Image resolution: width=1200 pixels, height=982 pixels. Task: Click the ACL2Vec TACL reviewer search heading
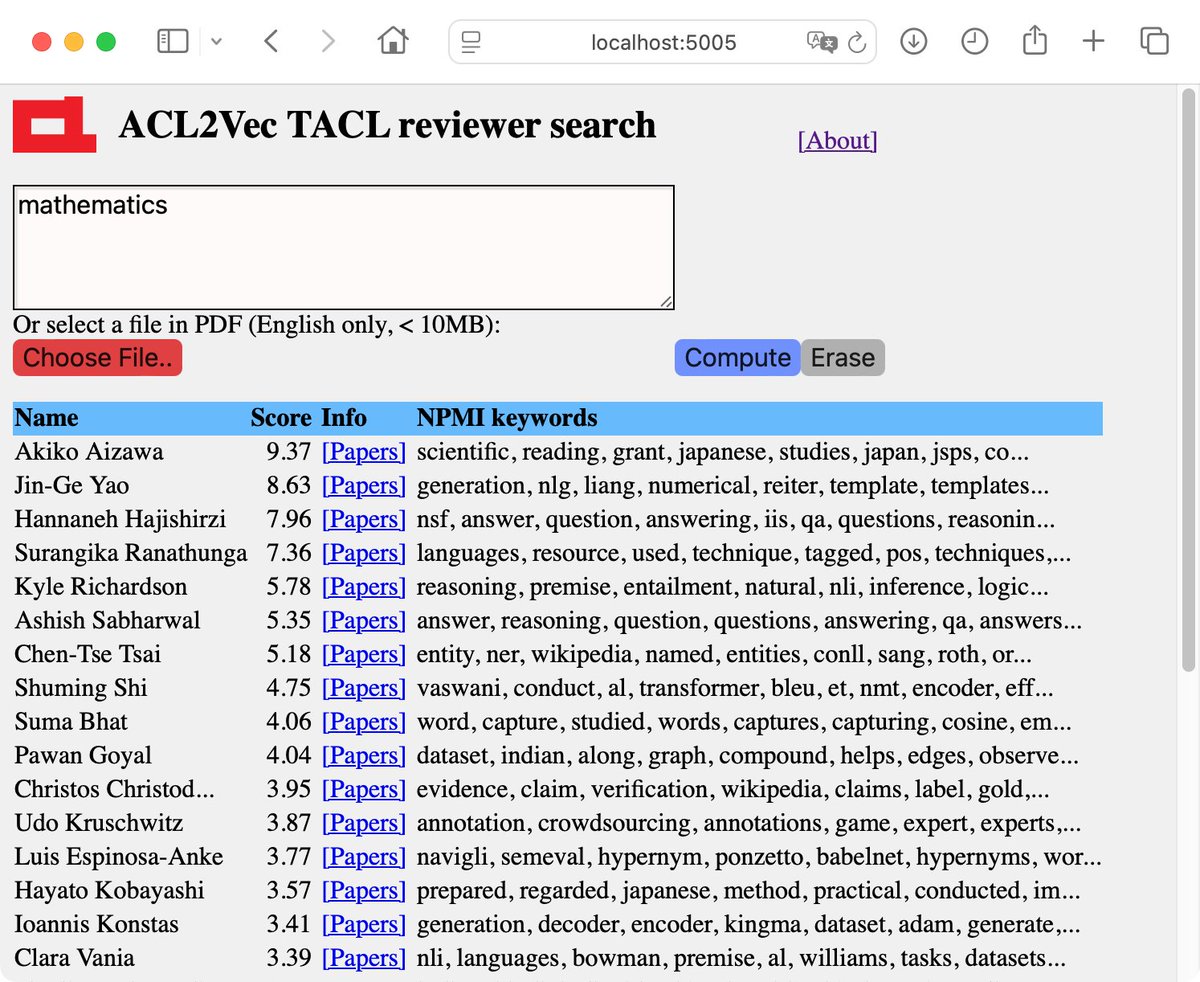click(x=387, y=125)
